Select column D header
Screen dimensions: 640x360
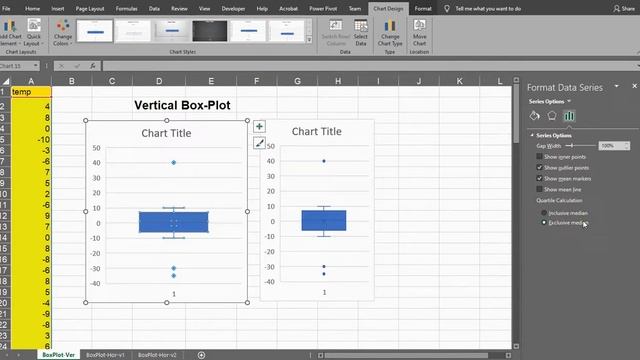pos(159,81)
